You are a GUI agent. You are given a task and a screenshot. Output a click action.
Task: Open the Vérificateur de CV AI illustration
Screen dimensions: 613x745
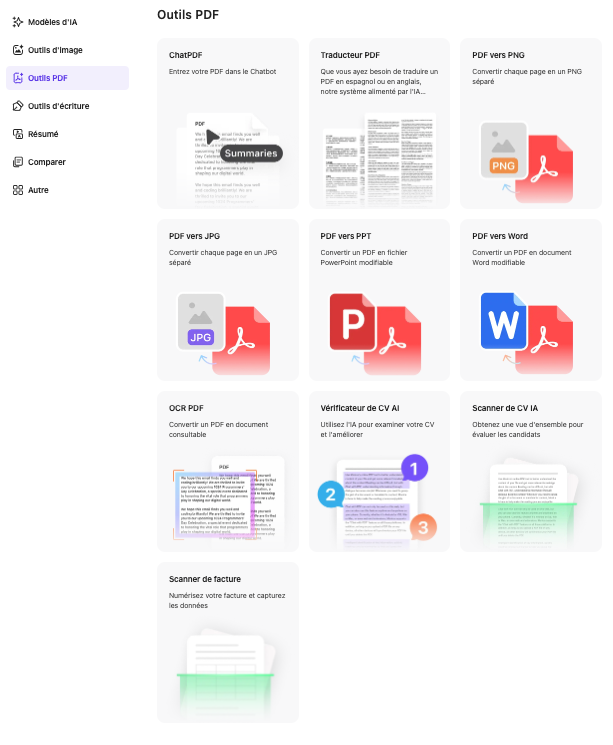click(380, 500)
